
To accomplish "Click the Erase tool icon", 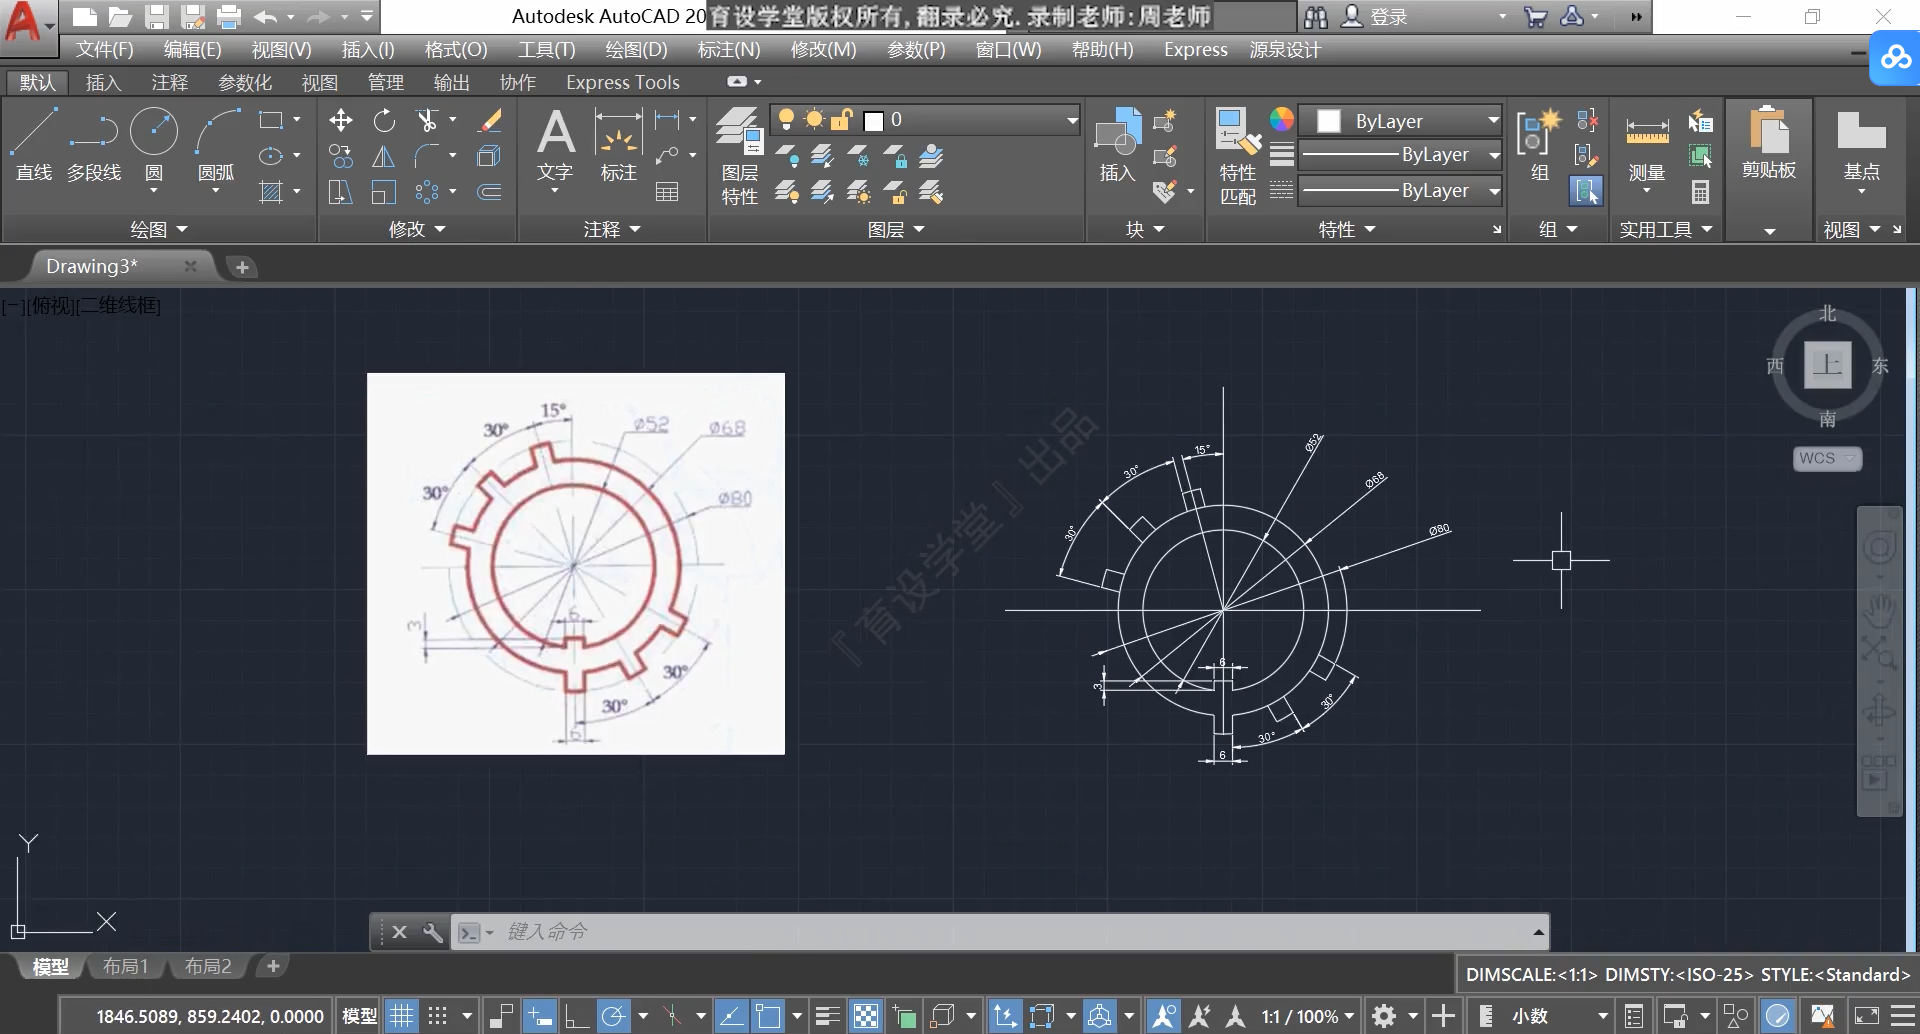I will 490,121.
